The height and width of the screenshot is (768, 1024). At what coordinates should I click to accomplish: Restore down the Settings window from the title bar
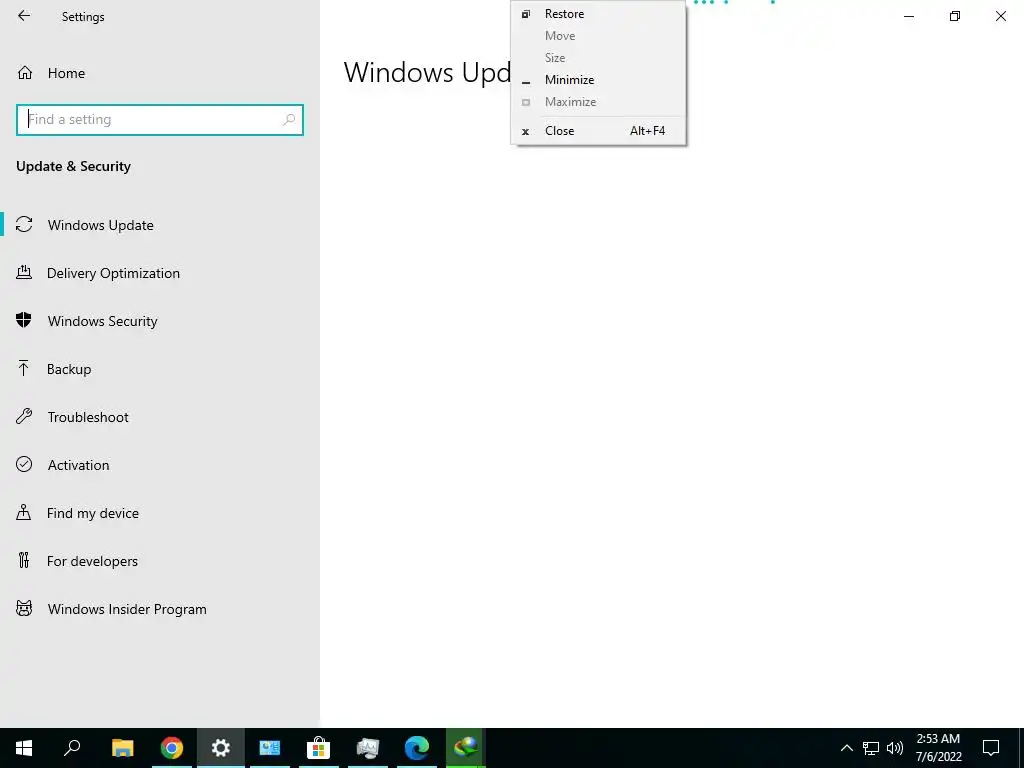click(x=955, y=16)
